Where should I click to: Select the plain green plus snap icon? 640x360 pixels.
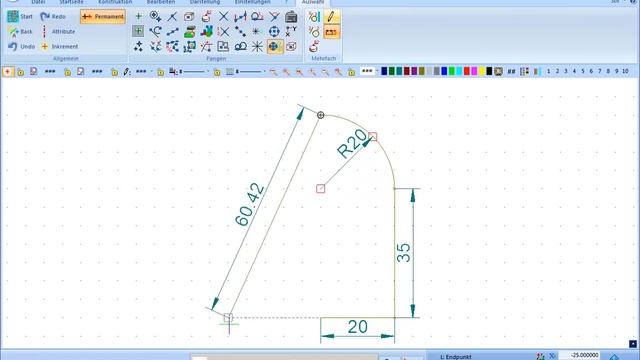138,16
